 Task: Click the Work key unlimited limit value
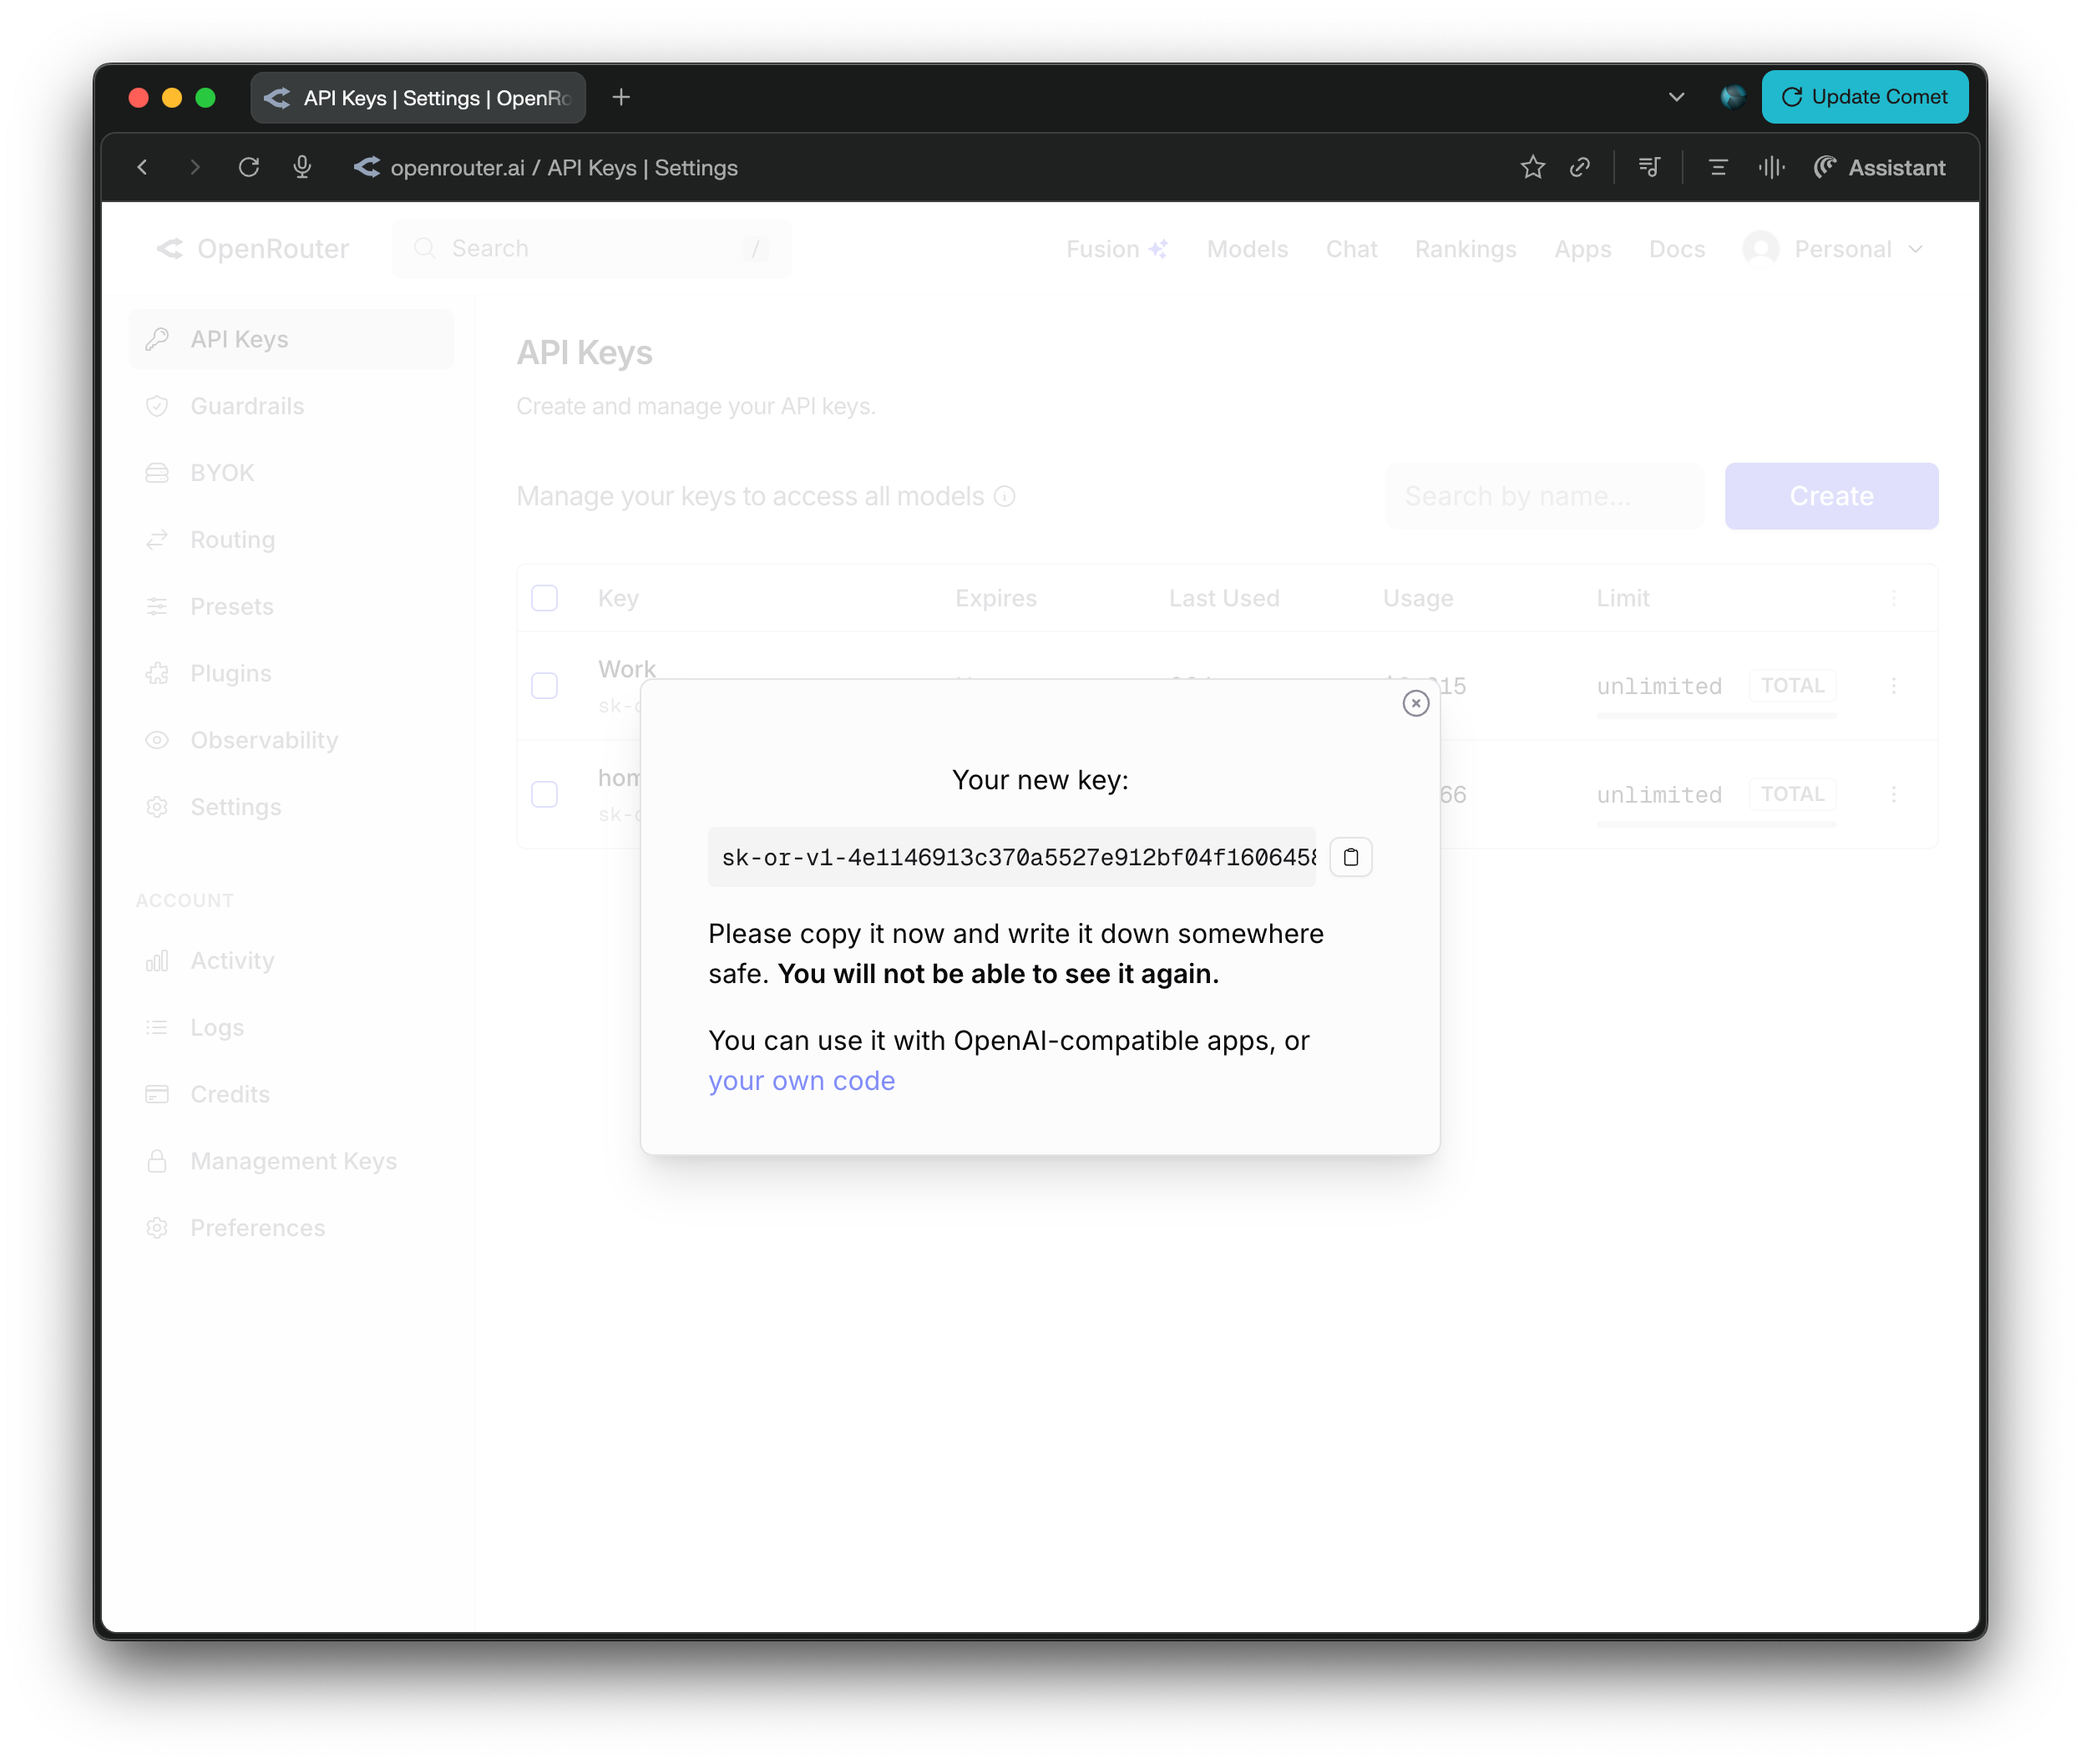(1658, 686)
